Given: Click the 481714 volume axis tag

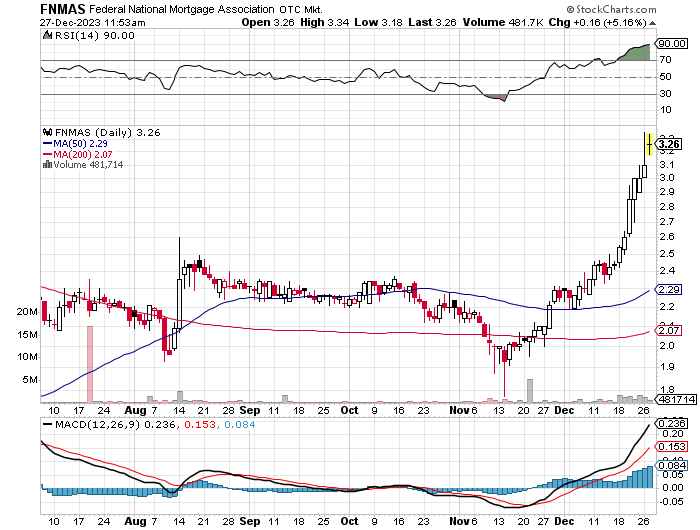Looking at the screenshot, I should pos(676,399).
